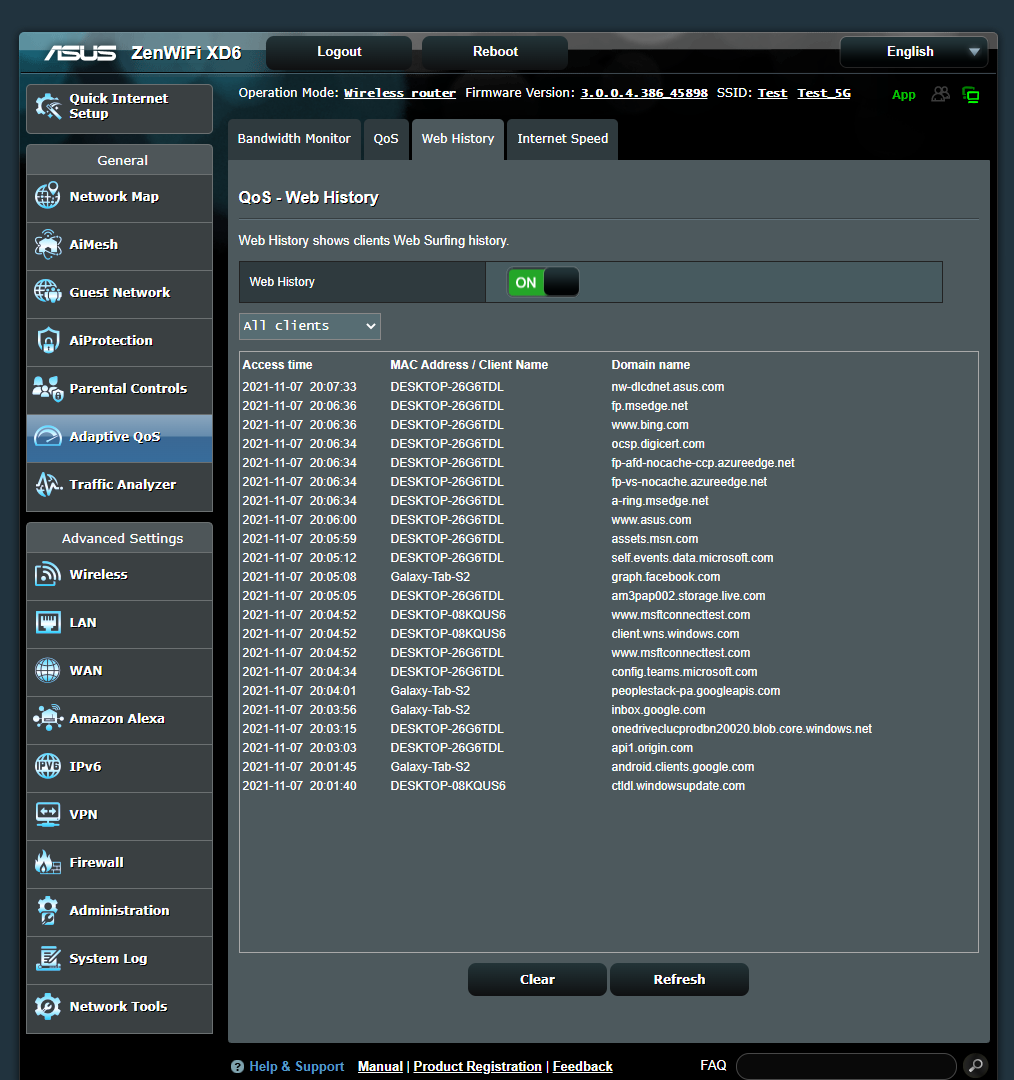Select domain config.teams.microsoft.com
The height and width of the screenshot is (1080, 1014).
(x=684, y=672)
